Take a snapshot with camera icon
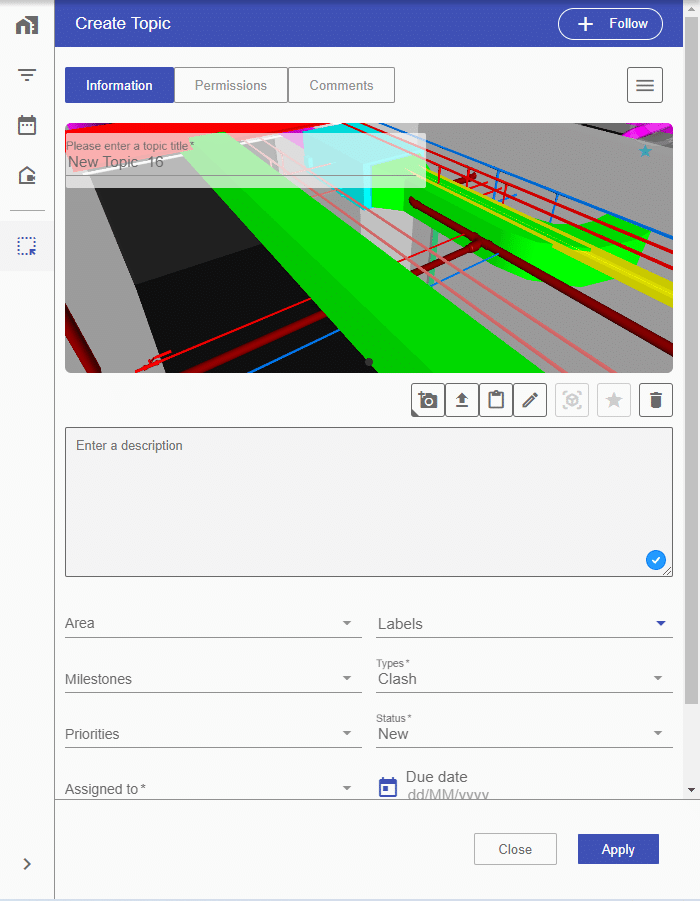 click(428, 400)
